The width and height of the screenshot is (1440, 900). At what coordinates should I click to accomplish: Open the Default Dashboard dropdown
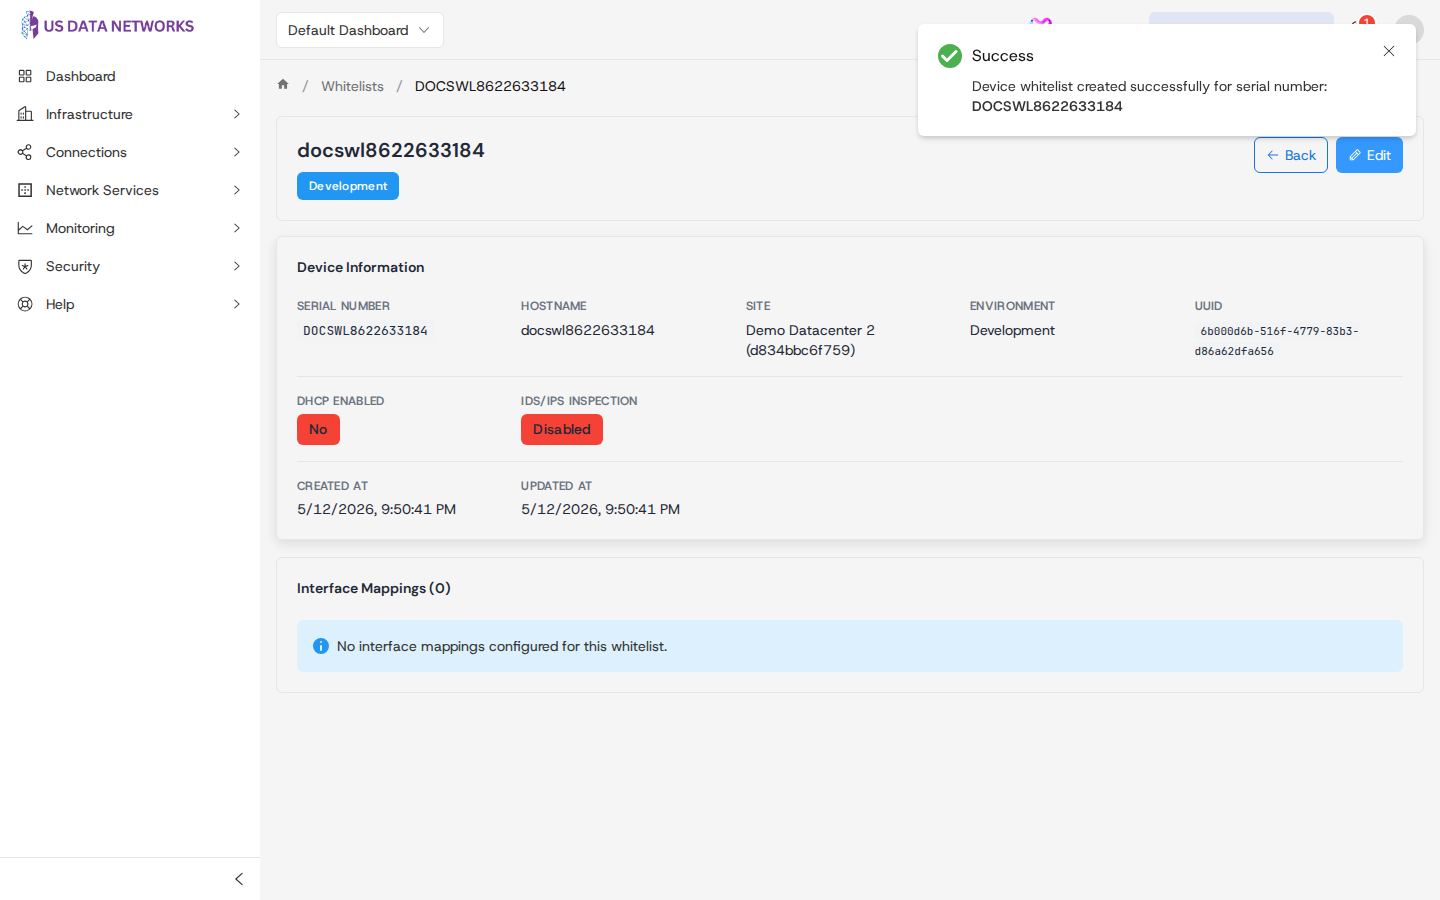tap(360, 30)
